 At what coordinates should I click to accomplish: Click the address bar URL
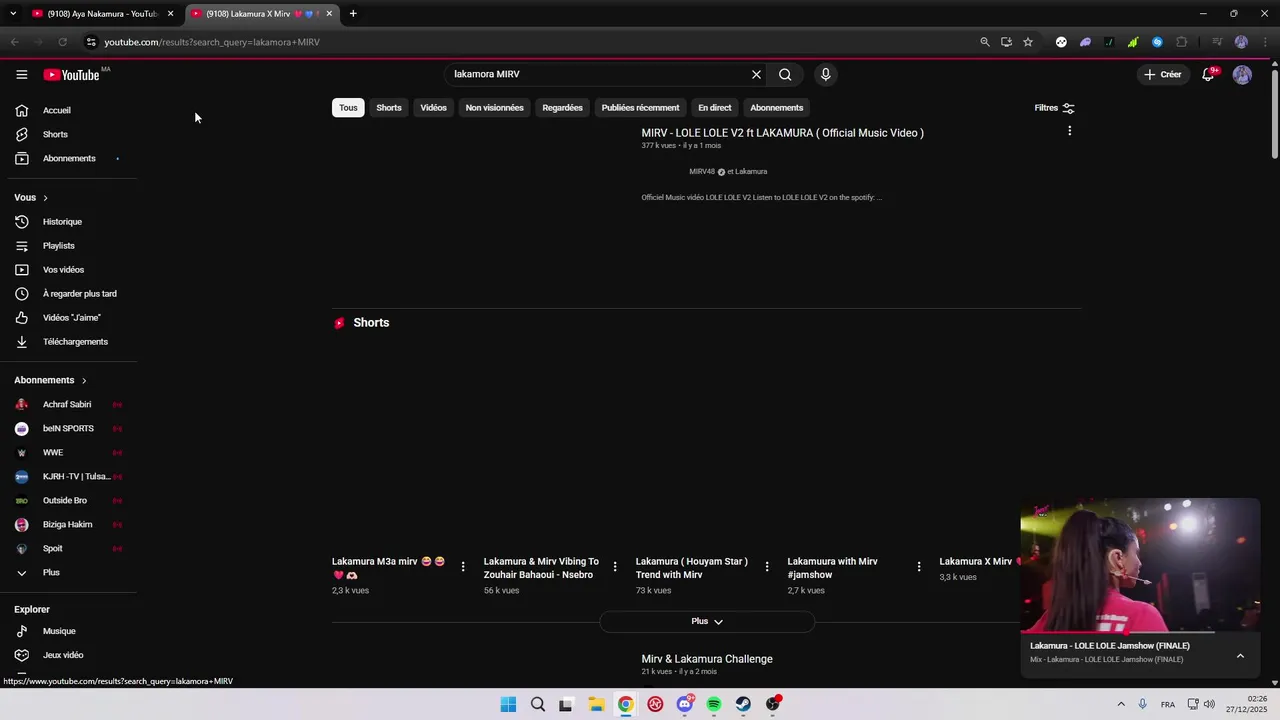pos(212,42)
